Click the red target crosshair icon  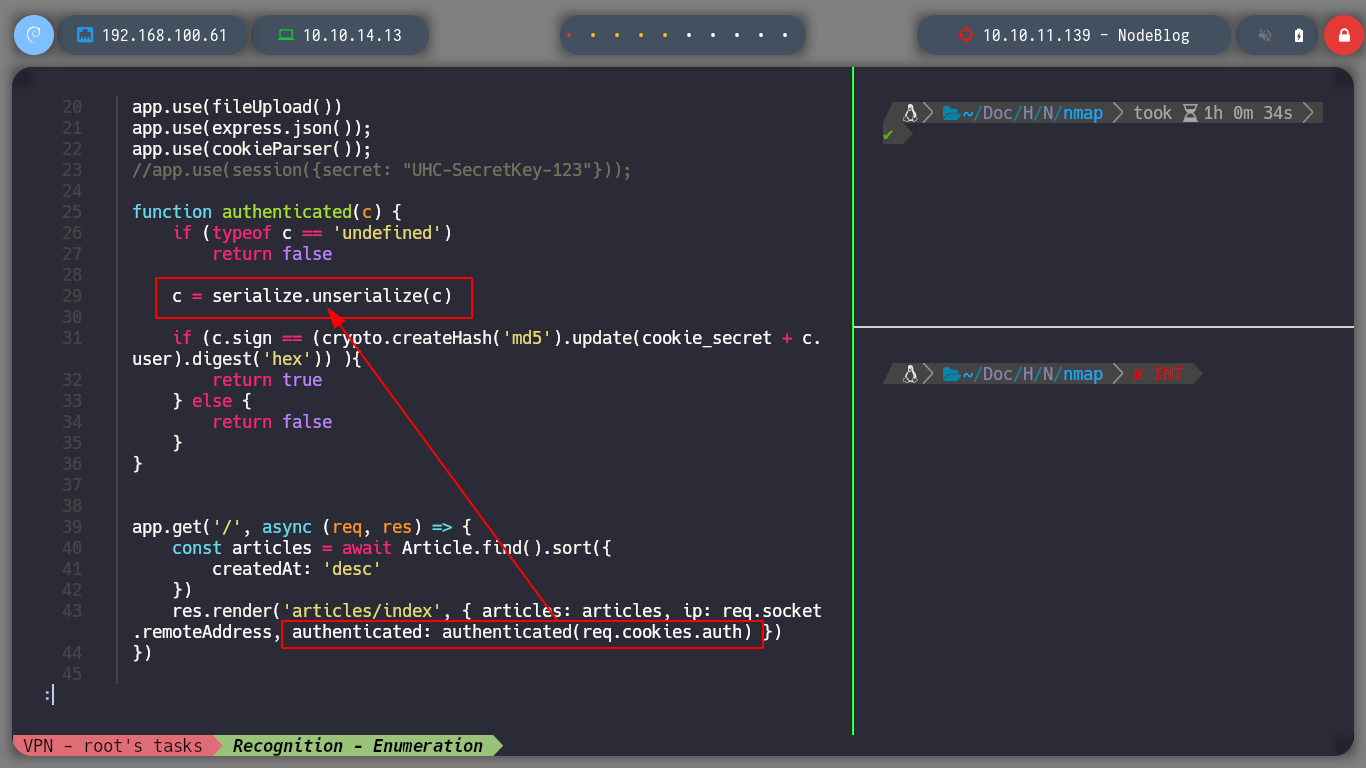(x=965, y=35)
